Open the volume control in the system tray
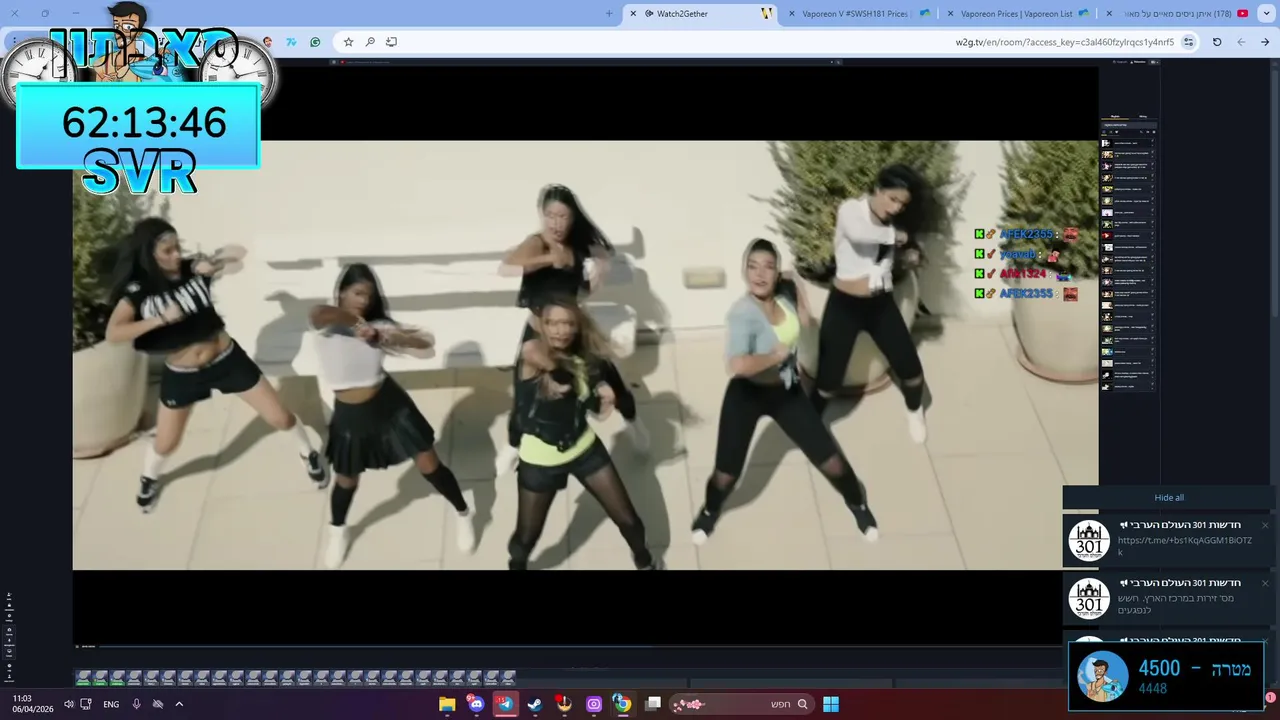The height and width of the screenshot is (720, 1280). [x=69, y=704]
